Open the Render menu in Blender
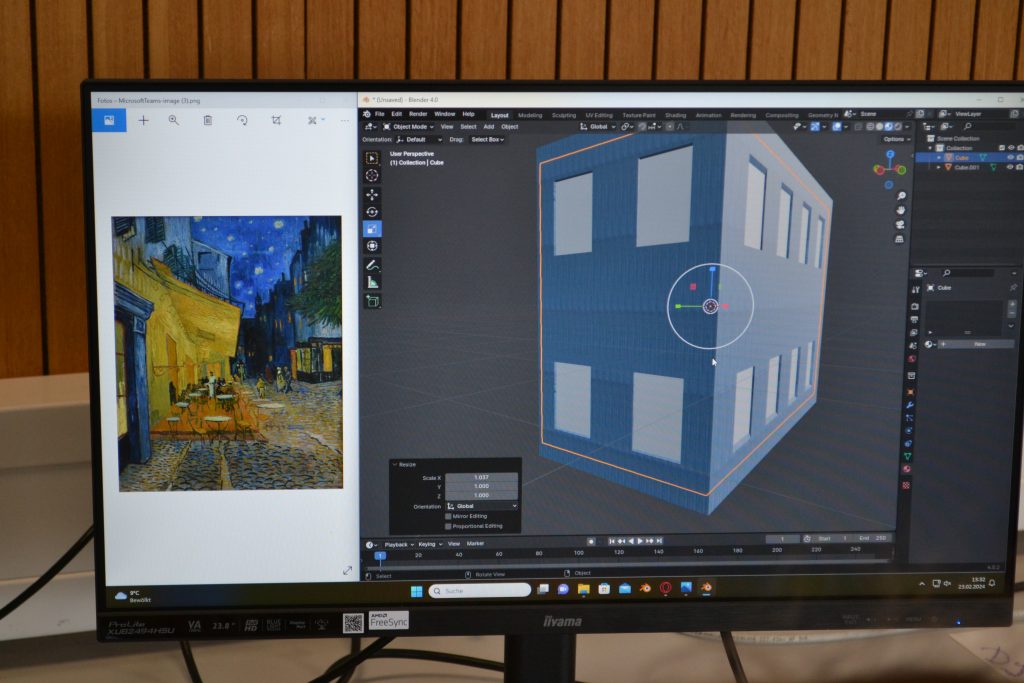1024x683 pixels. point(418,114)
